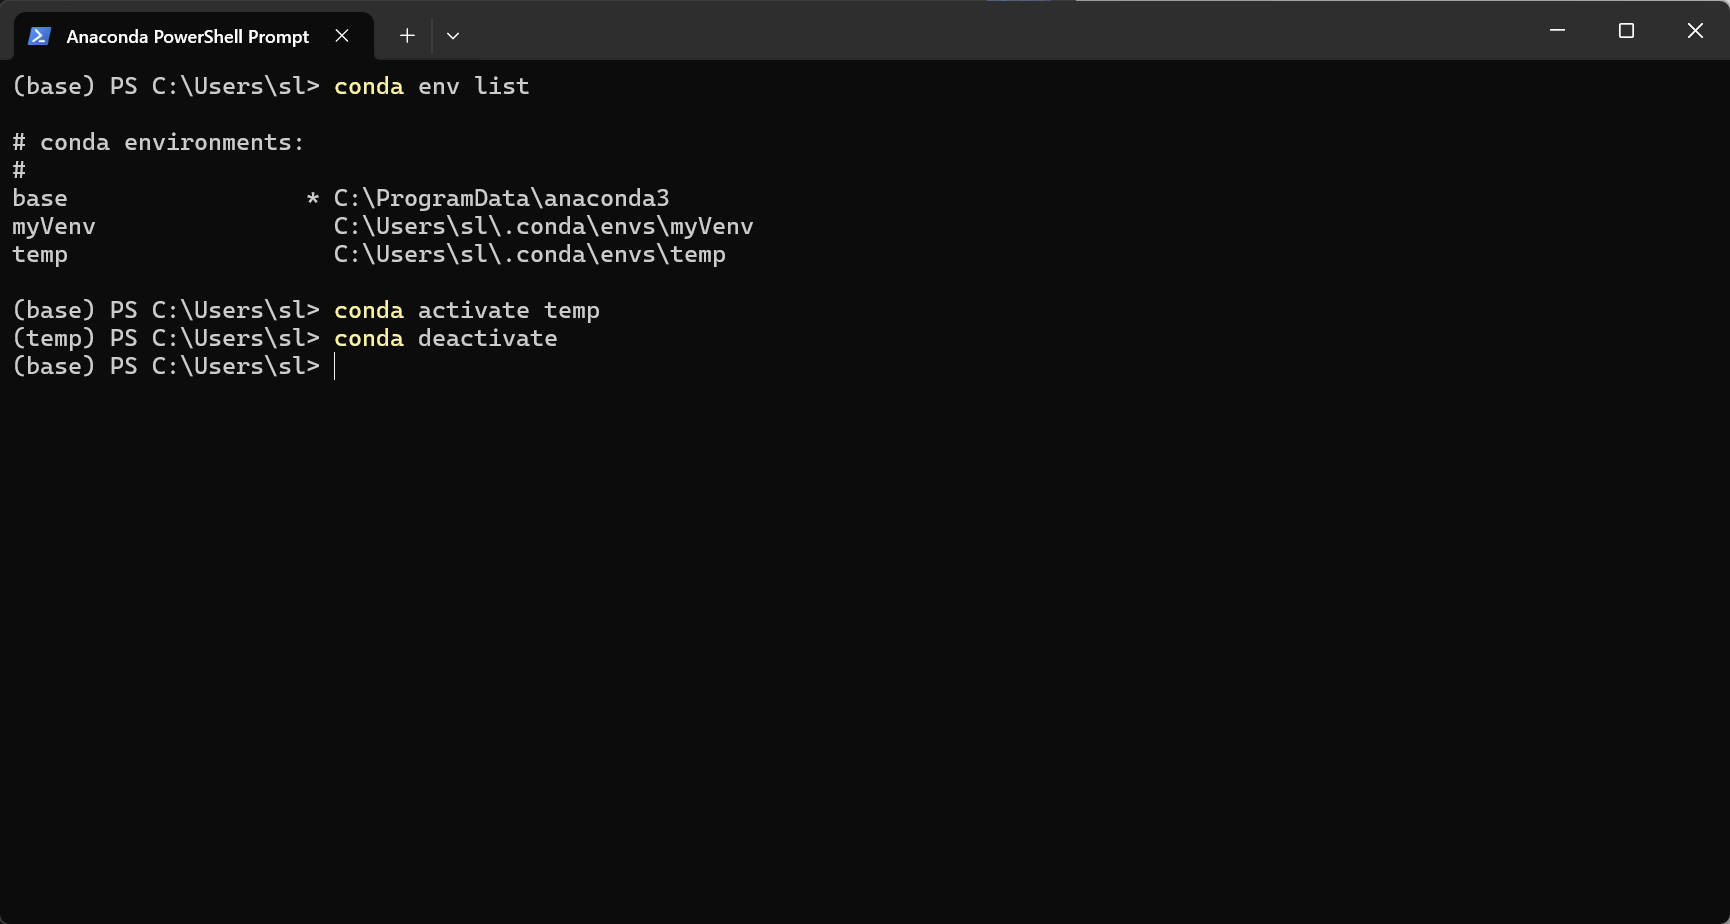Select the Anaconda PowerShell Prompt tab
The height and width of the screenshot is (924, 1730).
(x=187, y=36)
